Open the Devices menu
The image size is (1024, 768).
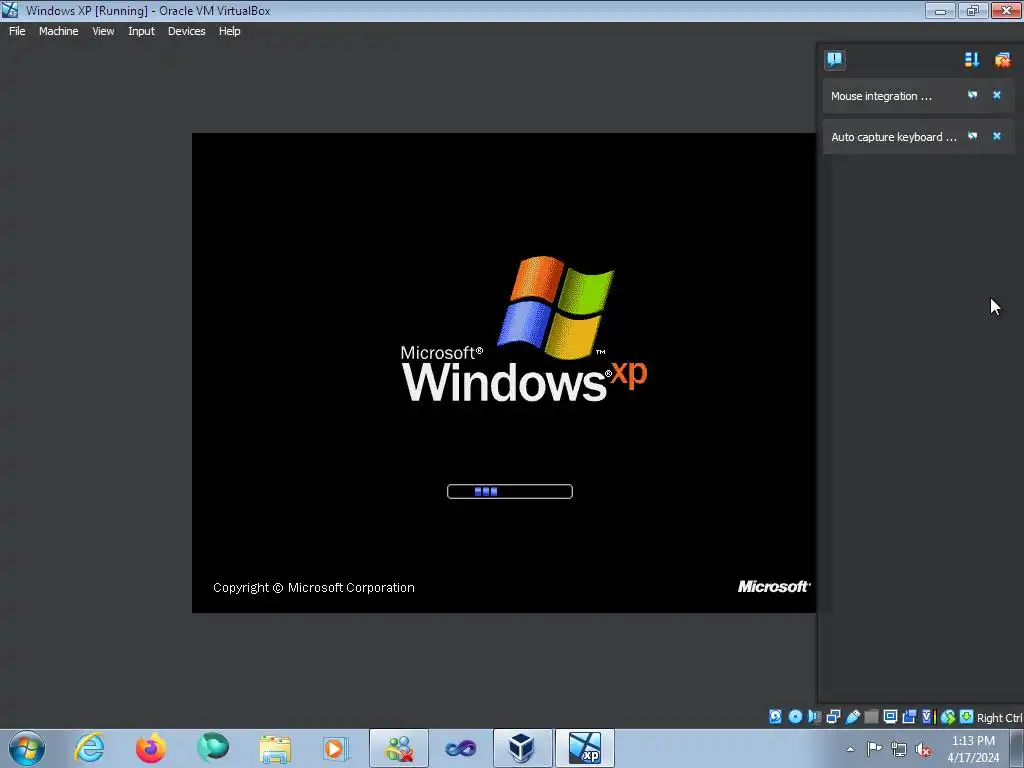186,31
